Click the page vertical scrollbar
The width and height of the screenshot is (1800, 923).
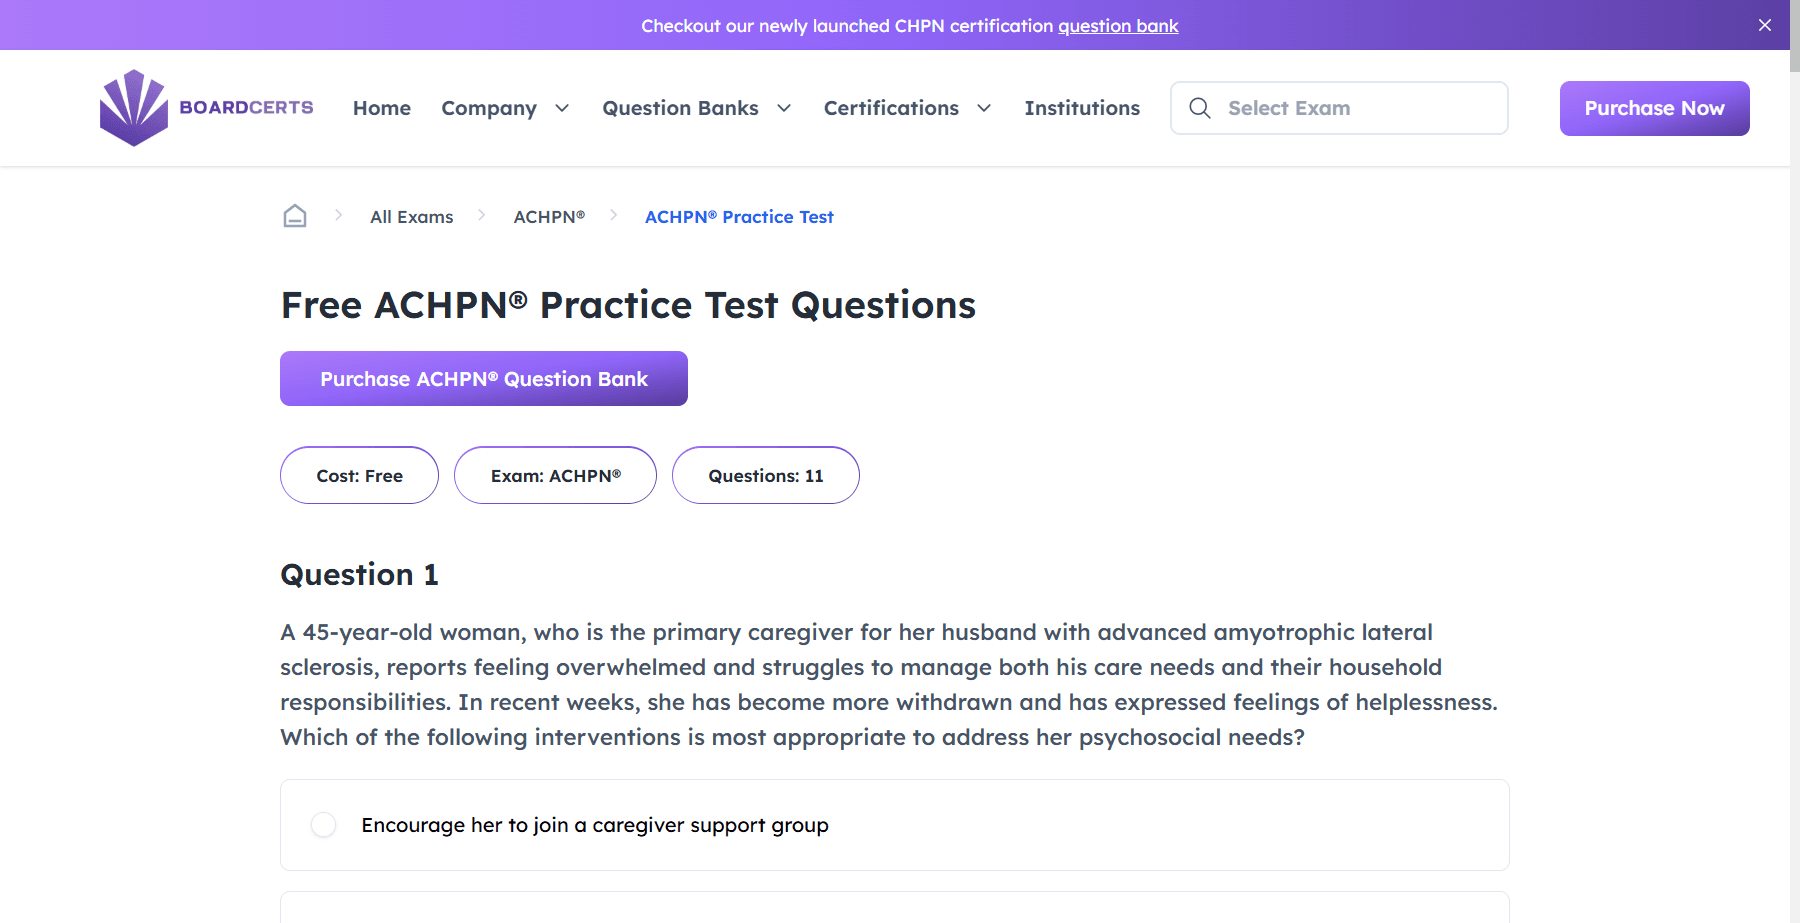pyautogui.click(x=1794, y=400)
